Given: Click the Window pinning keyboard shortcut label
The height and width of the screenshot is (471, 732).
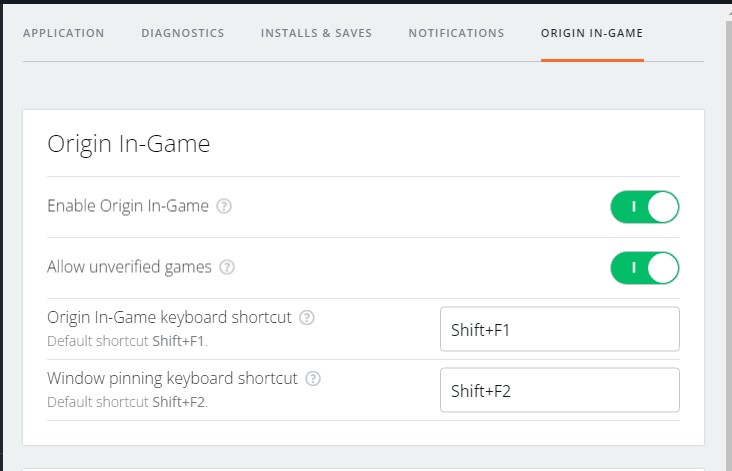Looking at the screenshot, I should [172, 379].
